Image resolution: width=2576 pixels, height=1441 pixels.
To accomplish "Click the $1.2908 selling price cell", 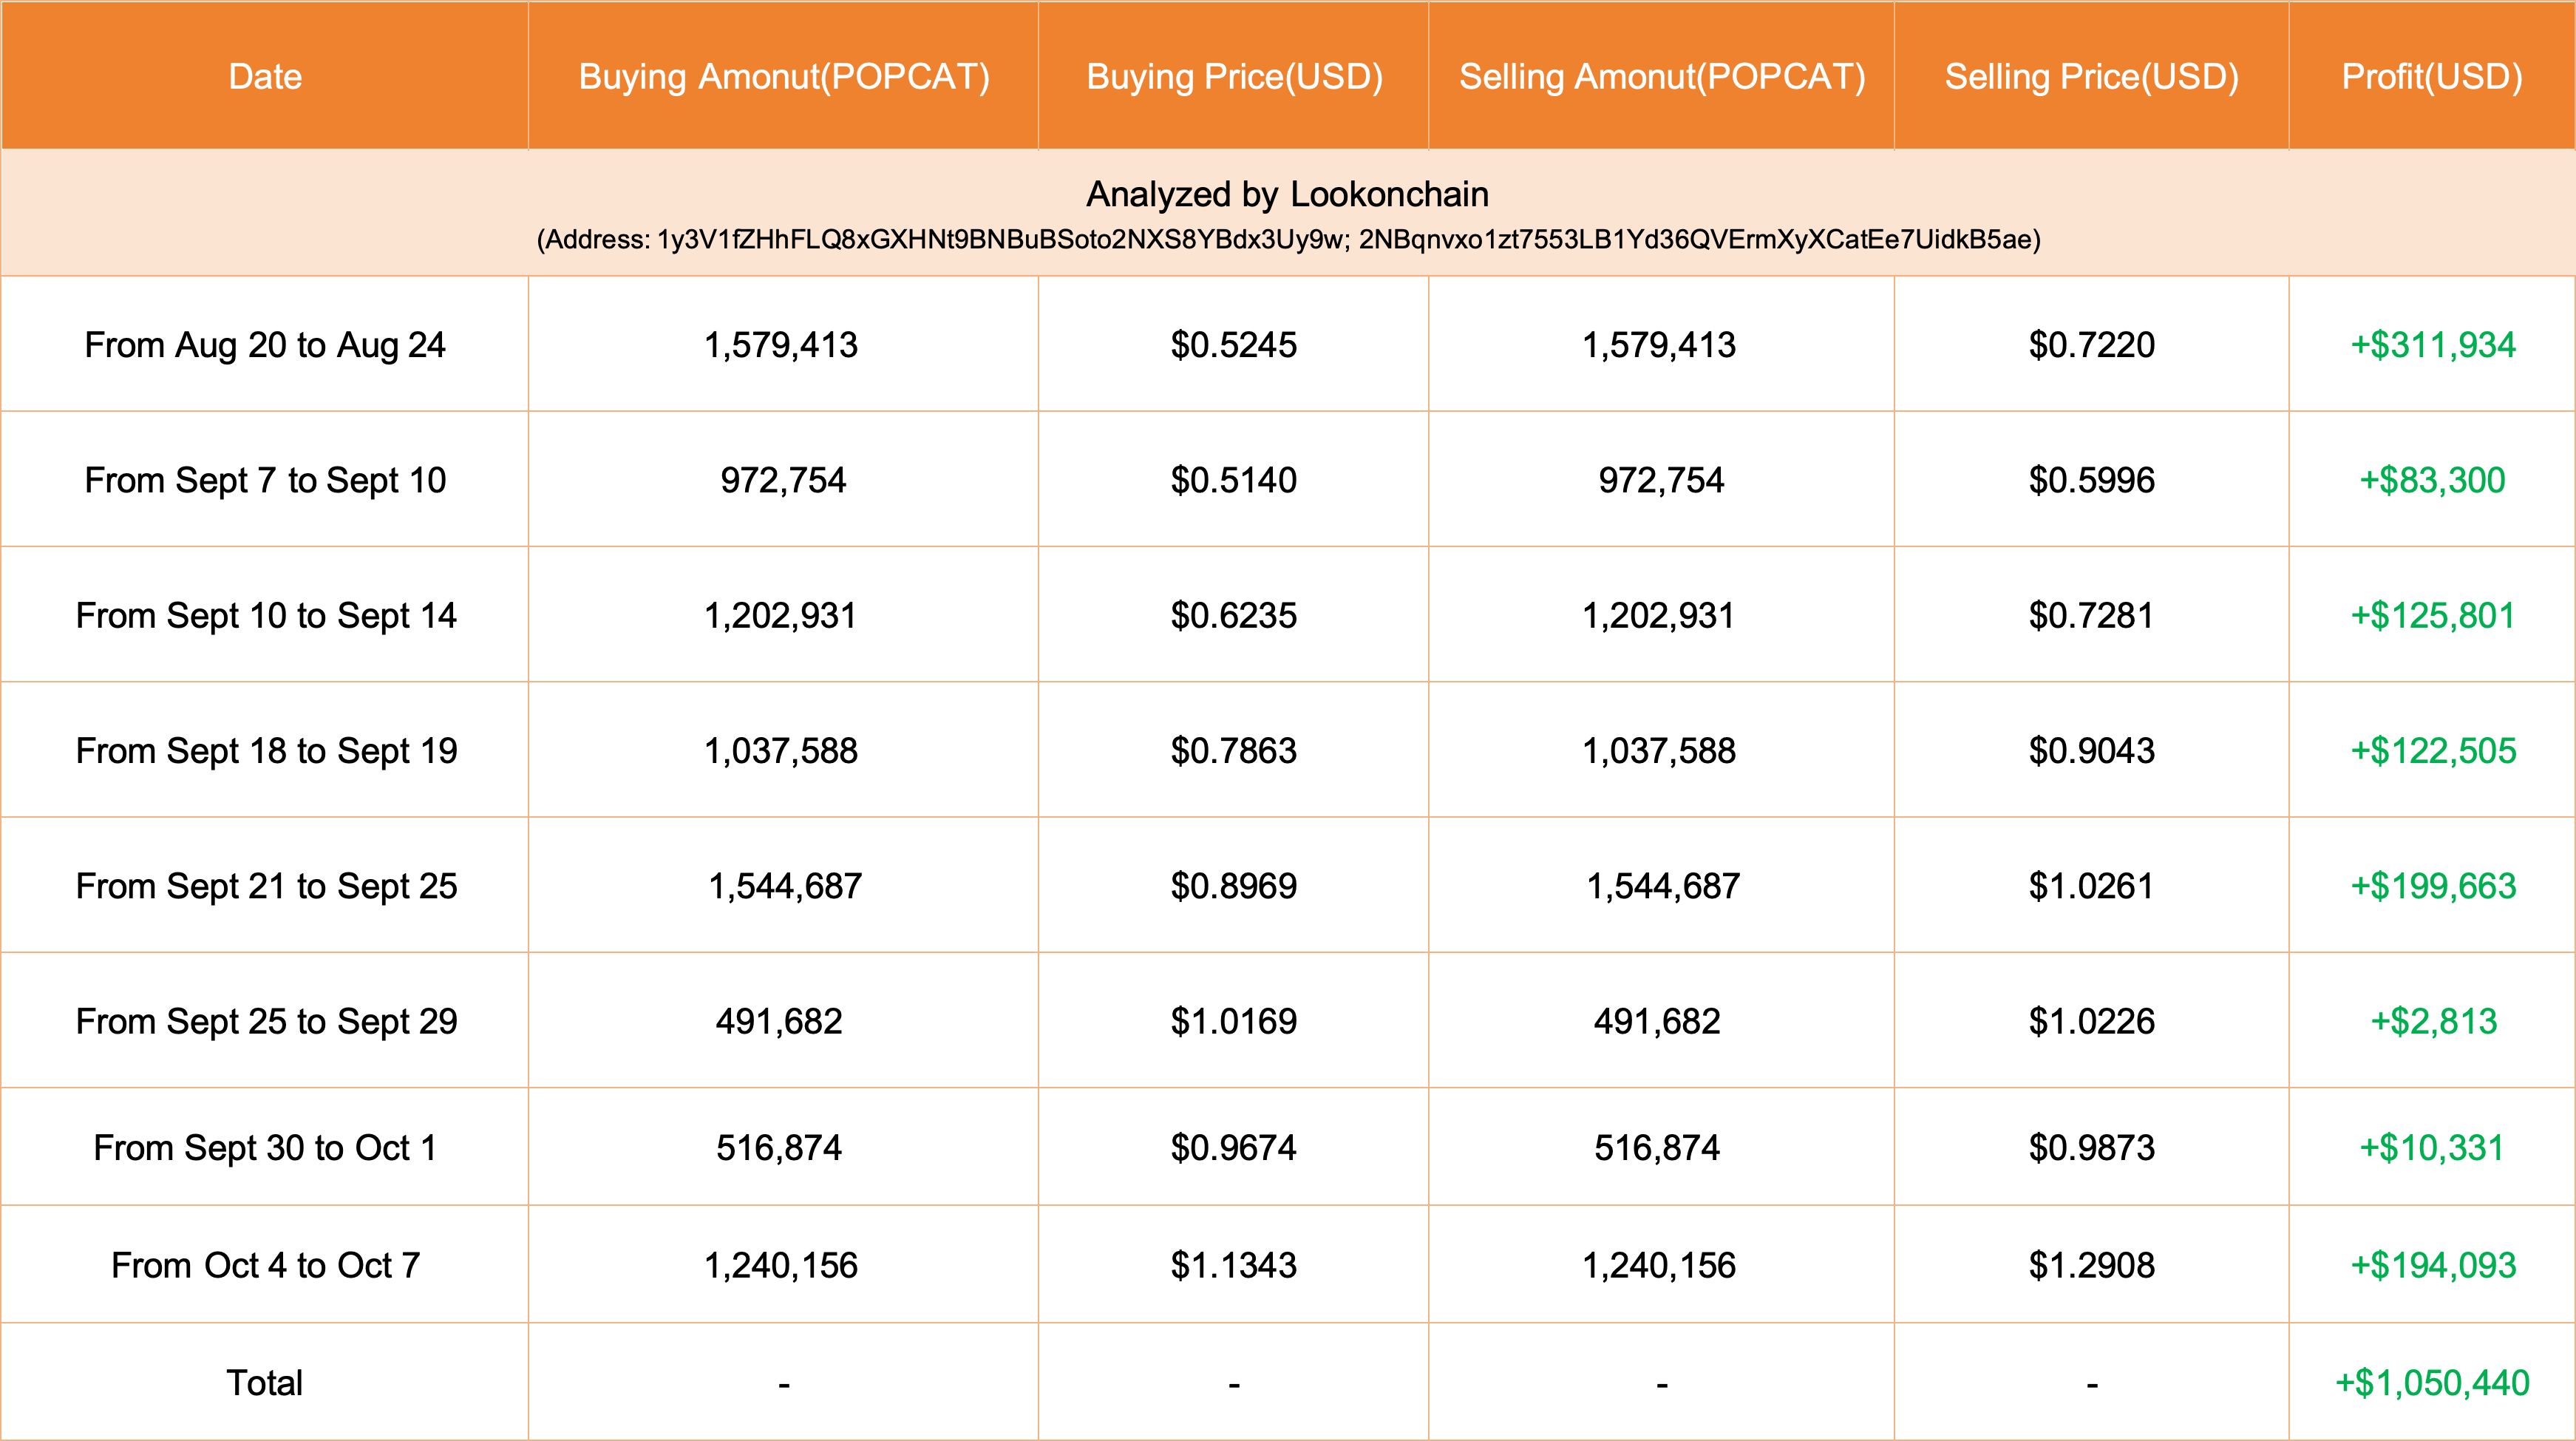I will tap(2091, 1265).
